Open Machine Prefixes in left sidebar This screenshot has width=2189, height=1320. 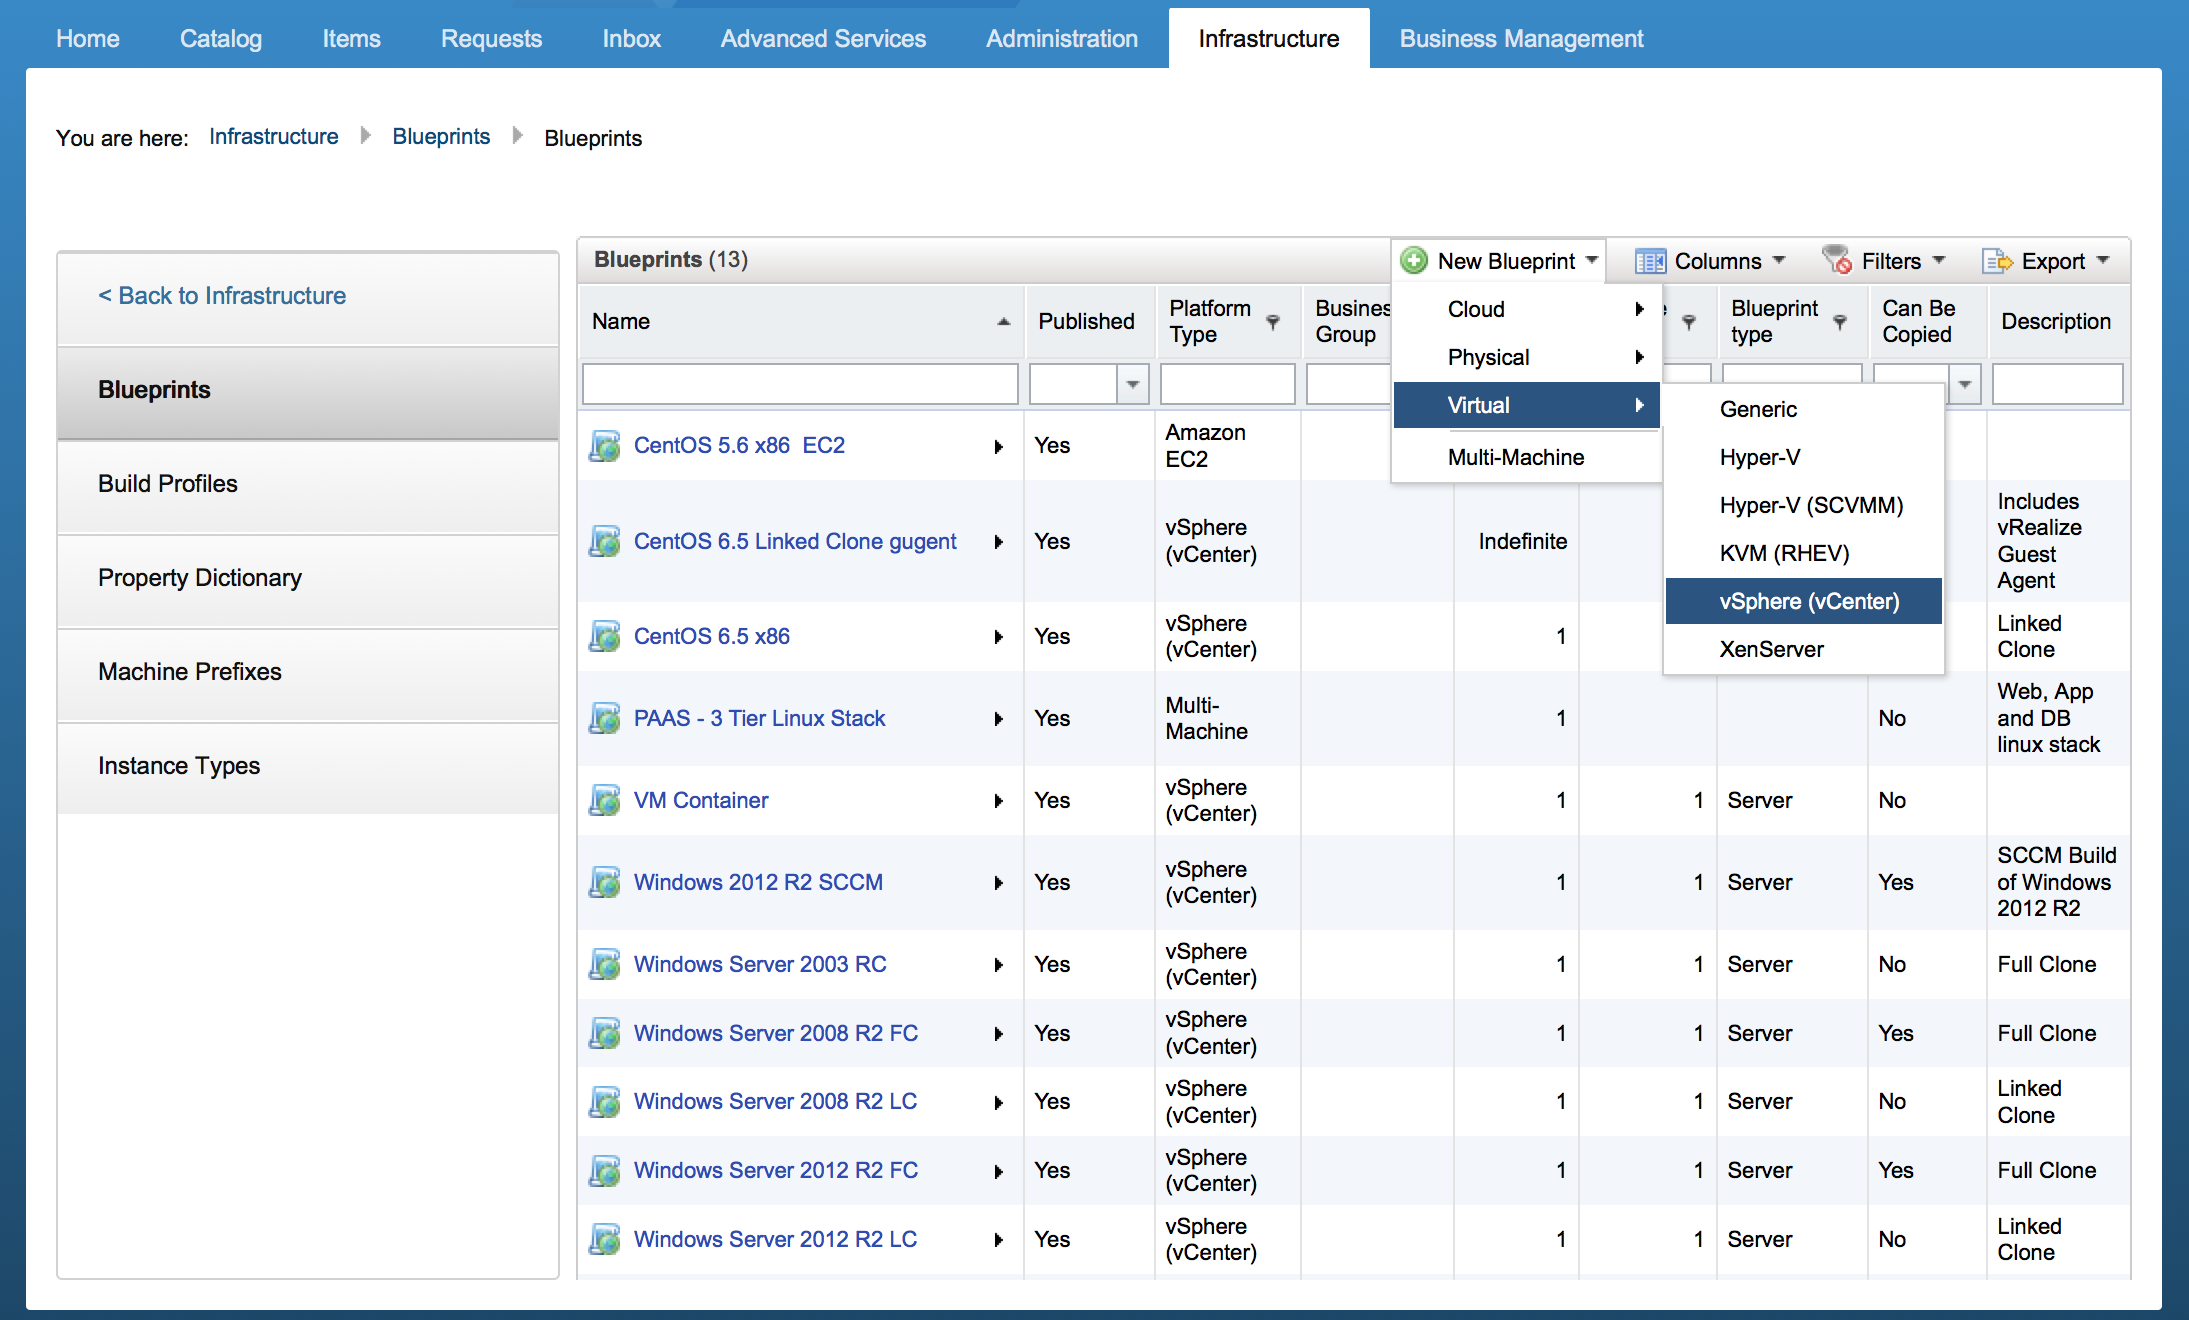190,672
